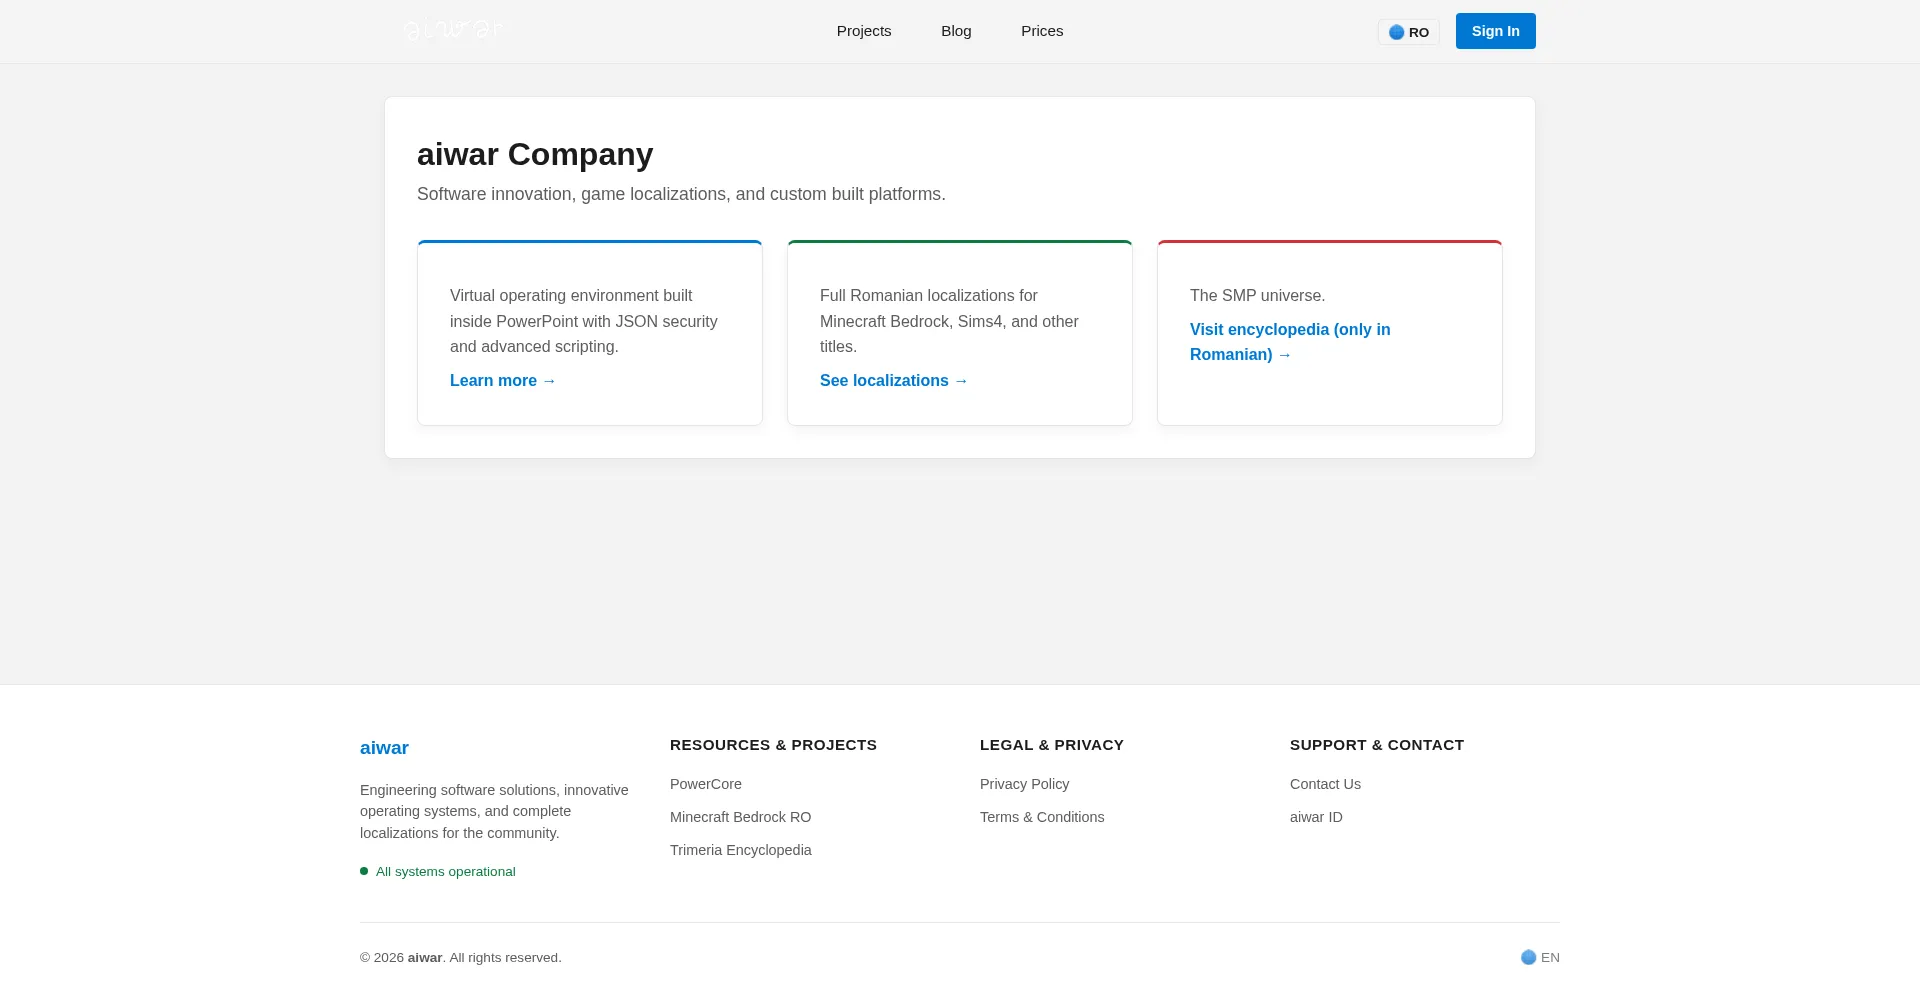Visit encyclopedia (only in Romanian) link
Image resolution: width=1920 pixels, height=993 pixels.
pos(1290,342)
